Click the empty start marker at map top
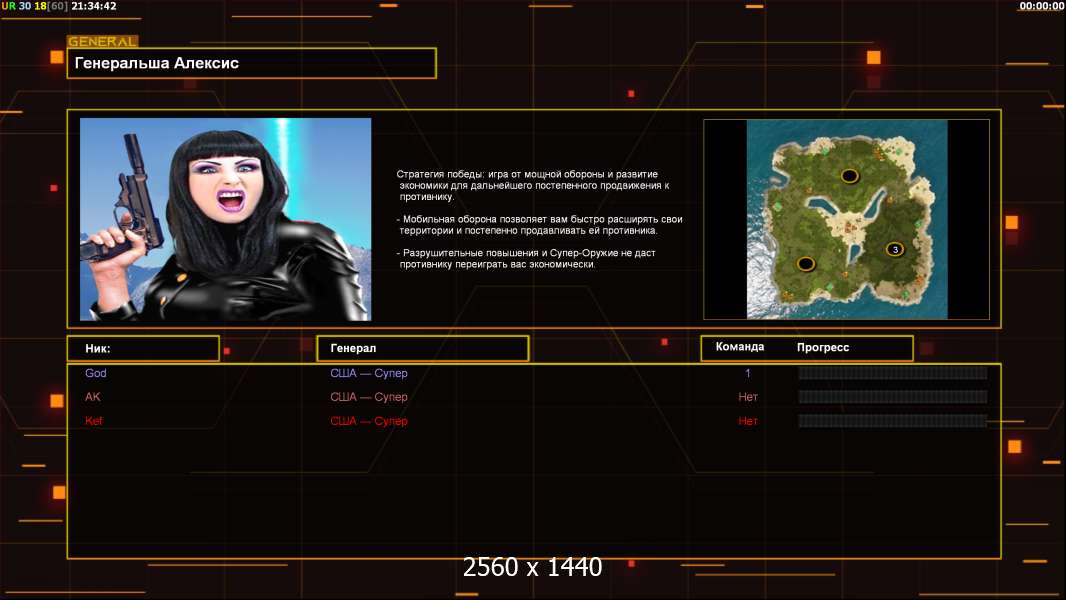The height and width of the screenshot is (600, 1066). [x=849, y=176]
